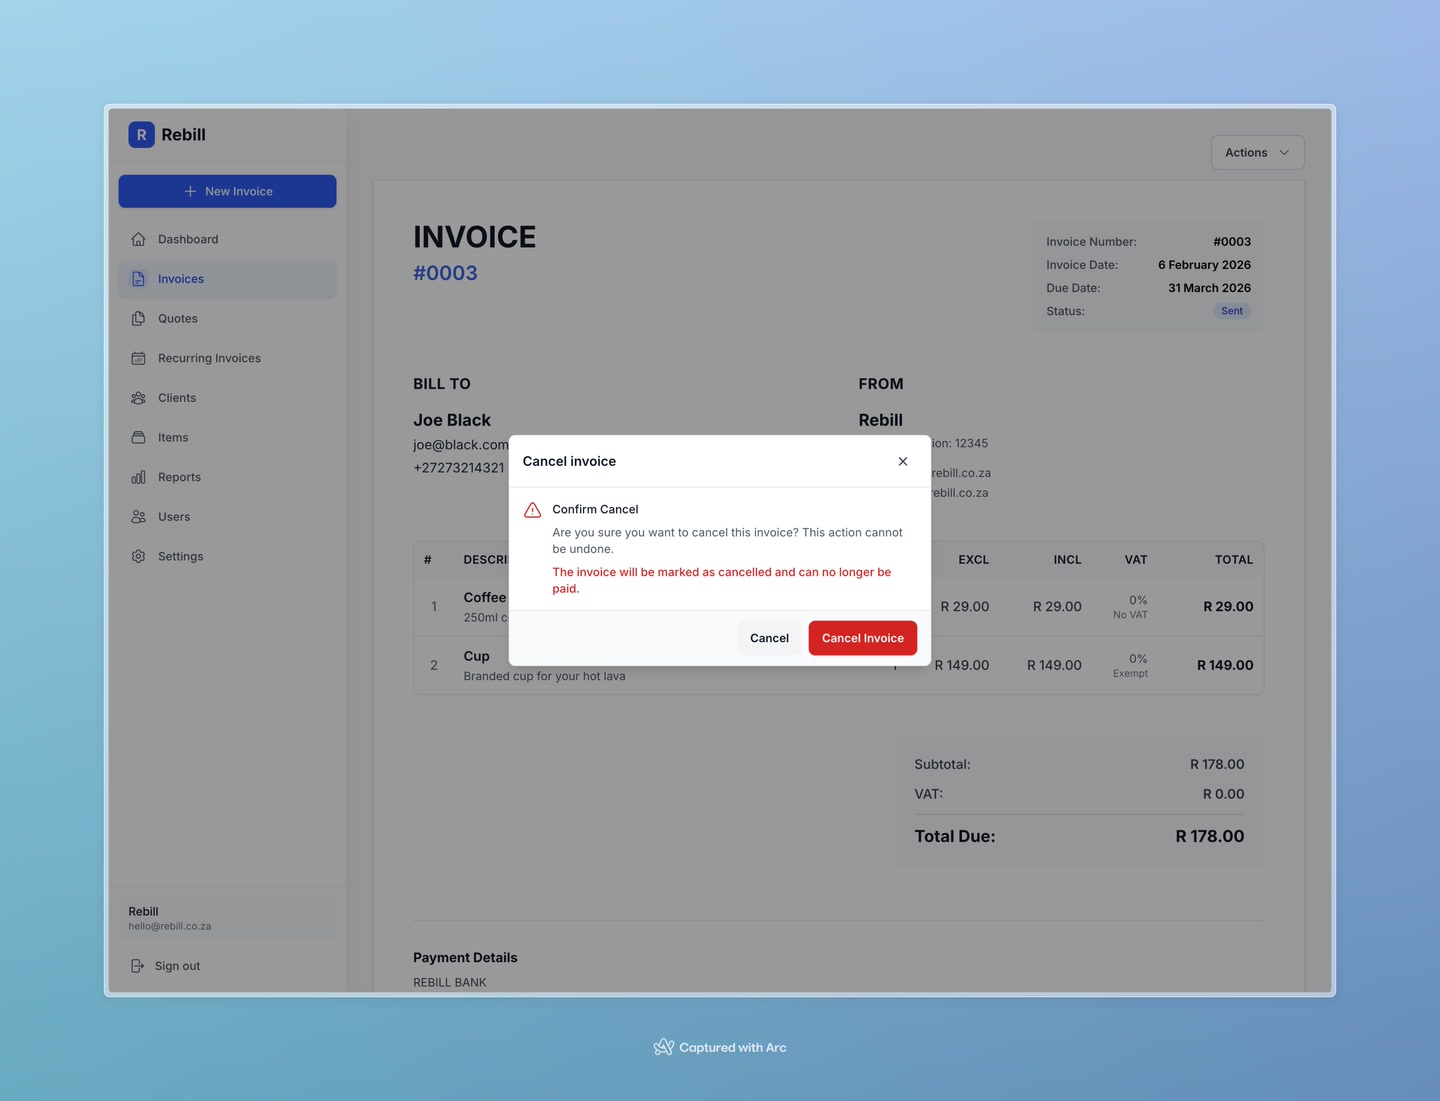Select the Clients people icon

(138, 397)
